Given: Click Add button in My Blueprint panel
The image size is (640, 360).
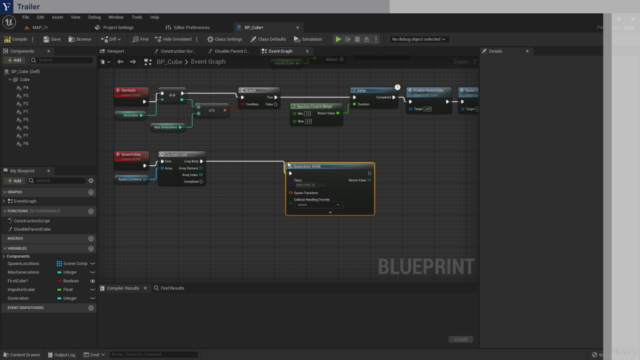Looking at the screenshot, I should point(14,180).
